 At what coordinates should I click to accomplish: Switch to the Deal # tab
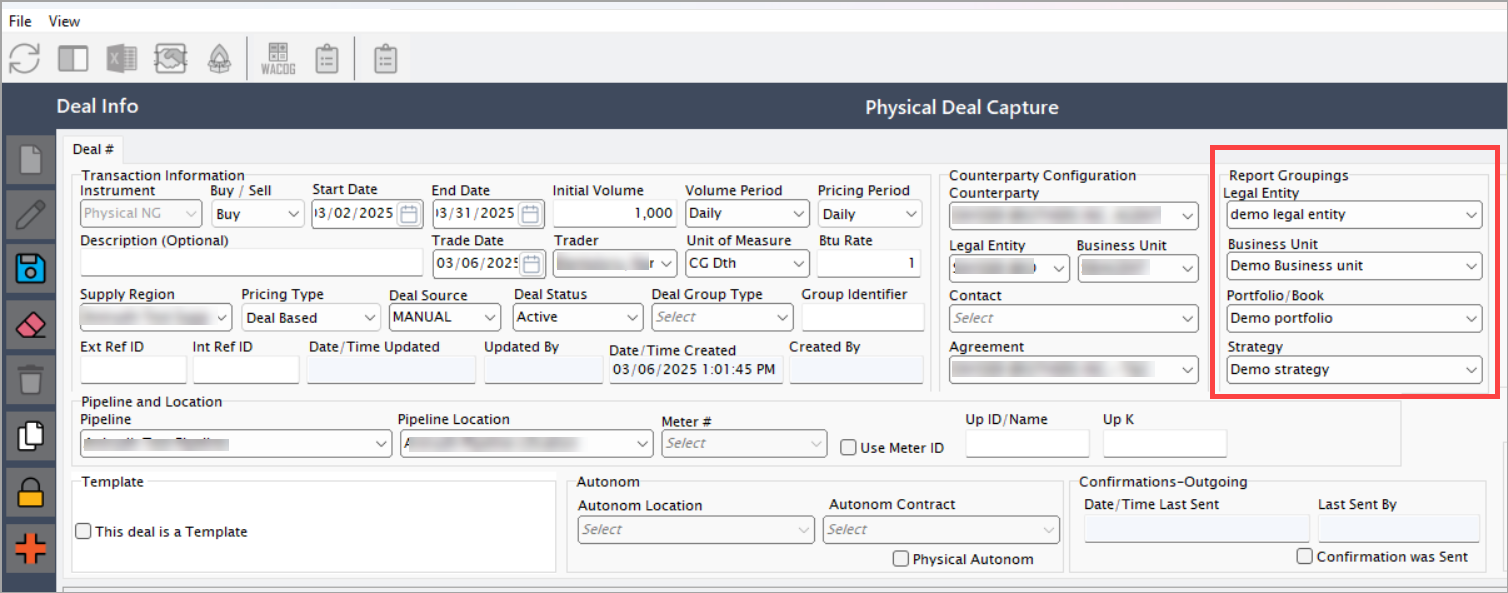[x=93, y=149]
